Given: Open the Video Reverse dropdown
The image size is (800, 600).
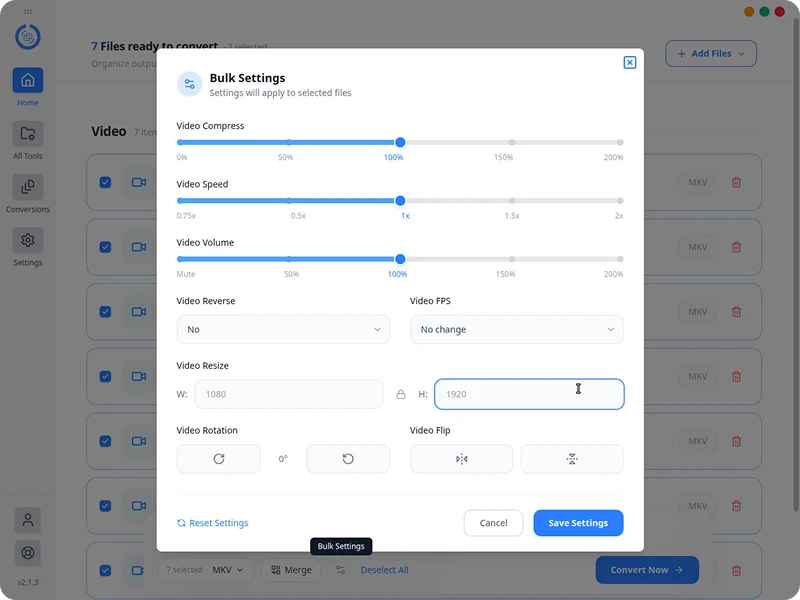Looking at the screenshot, I should point(283,330).
